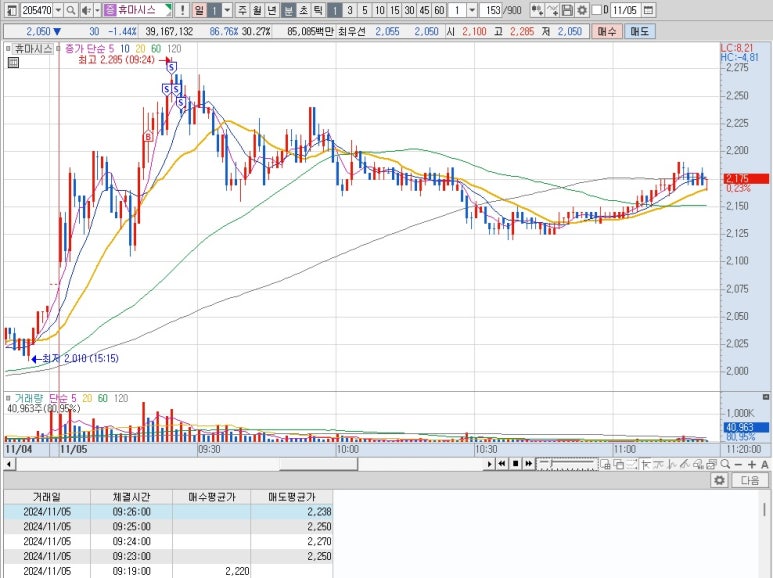Click the candle count field showing 153

point(491,10)
